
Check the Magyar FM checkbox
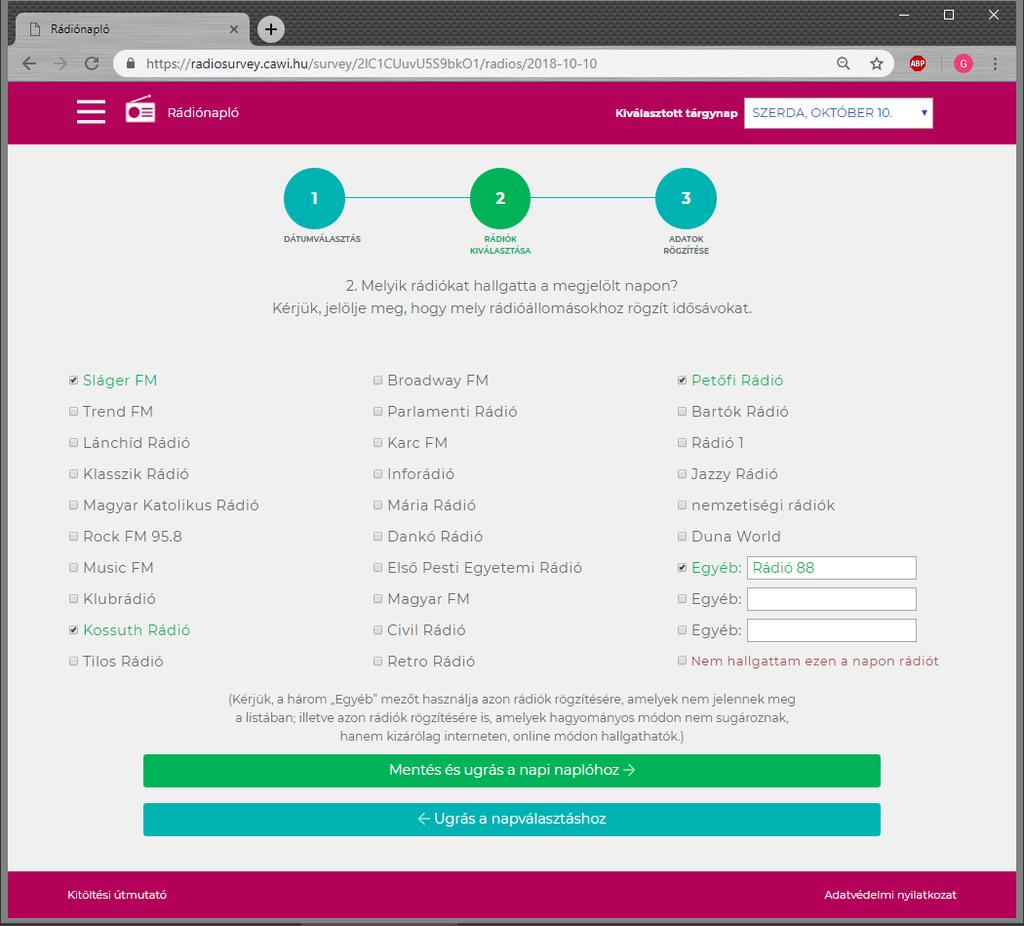378,599
